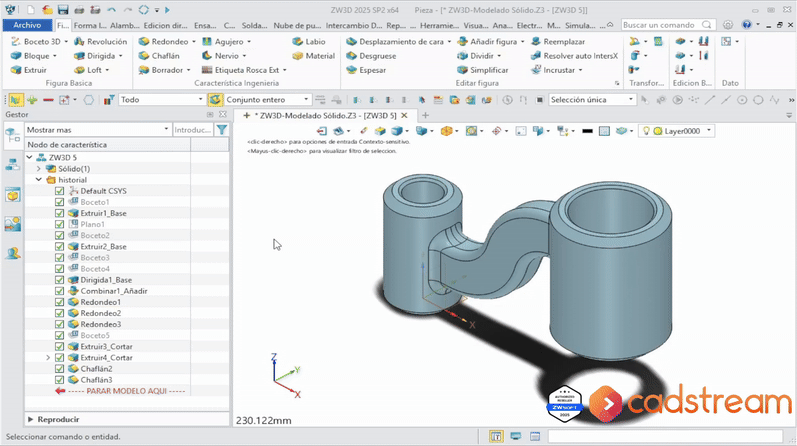Viewport: 797px width, 446px height.
Task: Choose the Chaflán feature
Action: (159, 56)
